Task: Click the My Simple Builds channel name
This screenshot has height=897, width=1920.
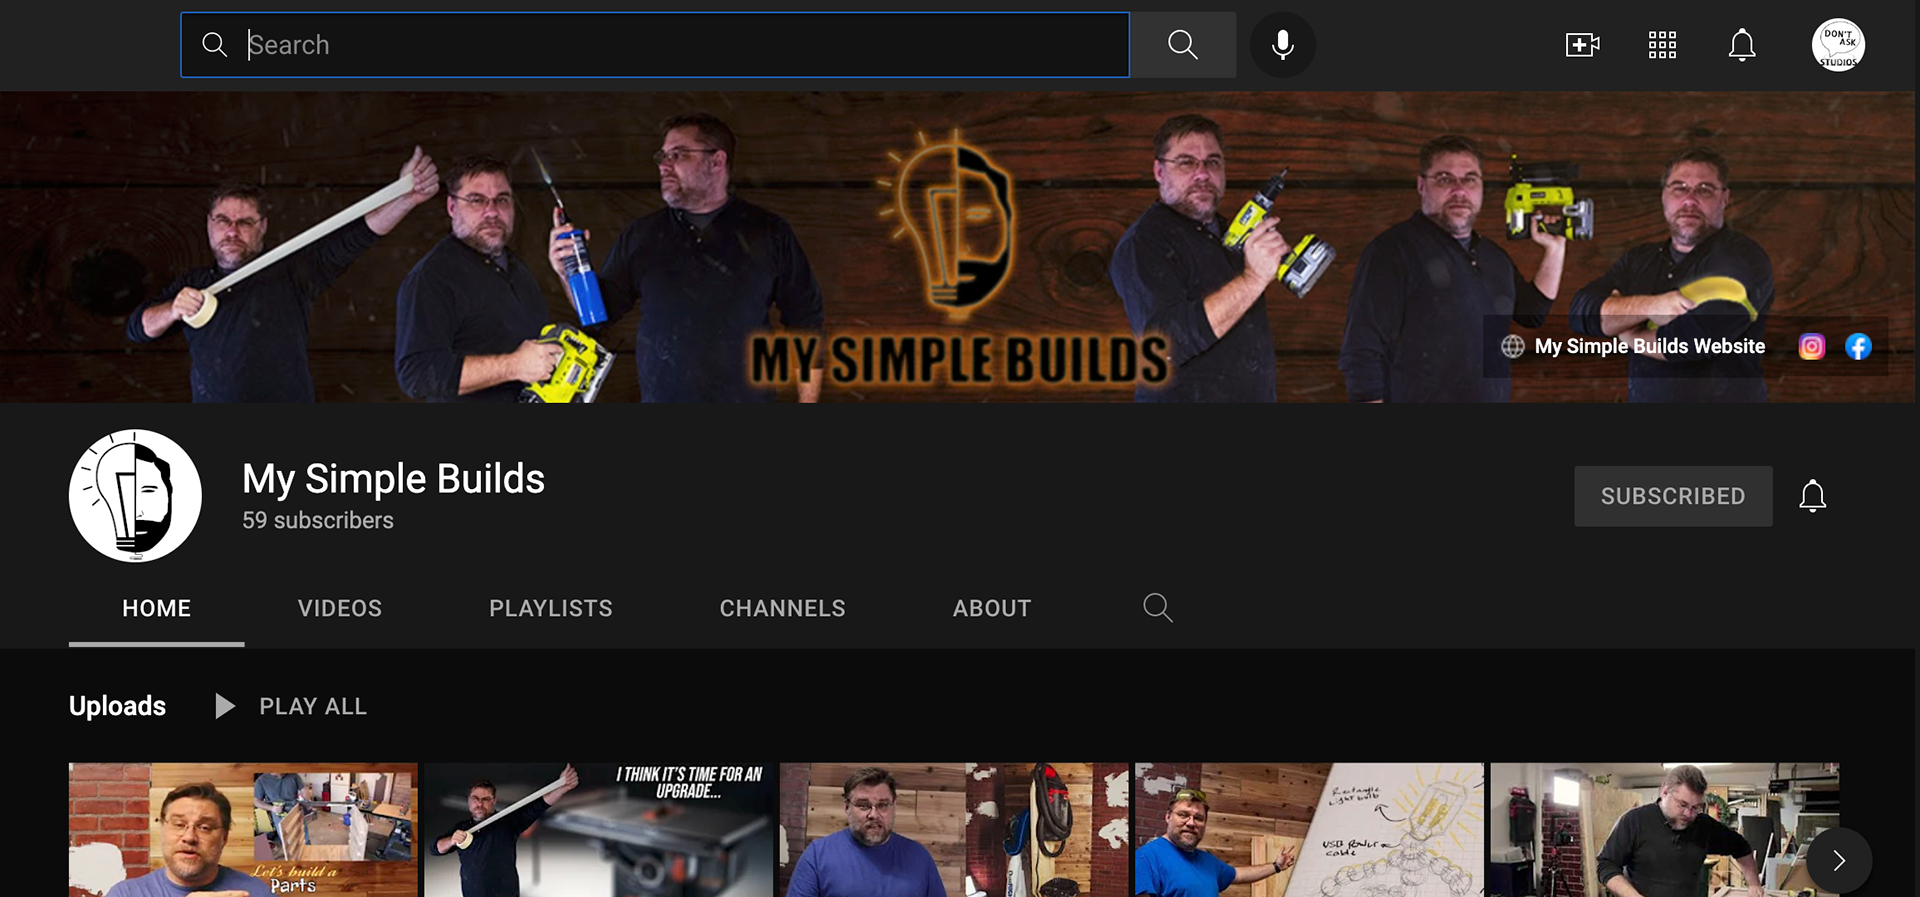Action: pos(393,479)
